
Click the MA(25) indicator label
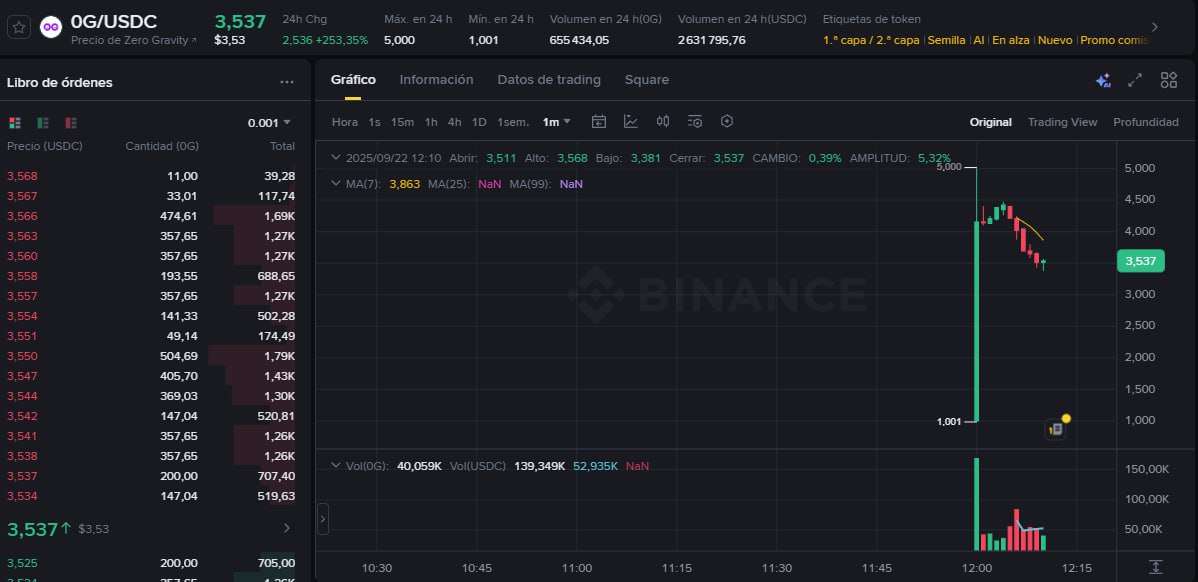(449, 183)
